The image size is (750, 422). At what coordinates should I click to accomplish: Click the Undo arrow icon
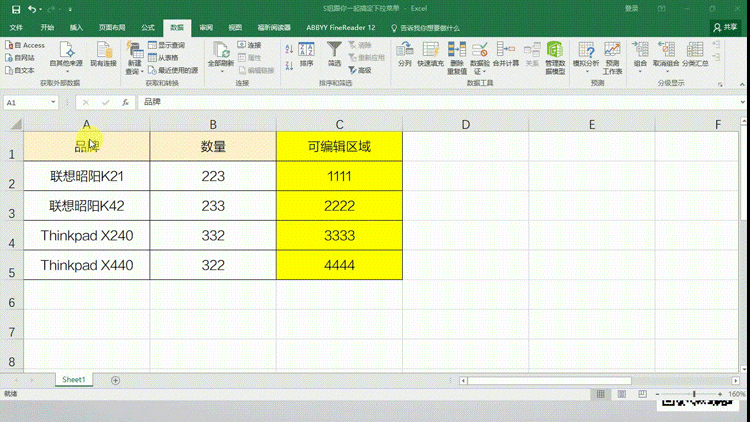click(32, 9)
